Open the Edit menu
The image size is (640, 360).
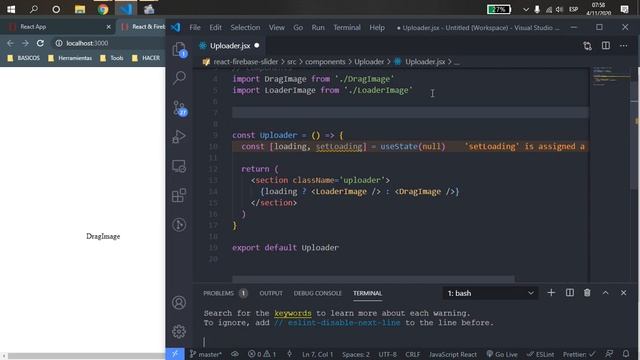coord(216,27)
